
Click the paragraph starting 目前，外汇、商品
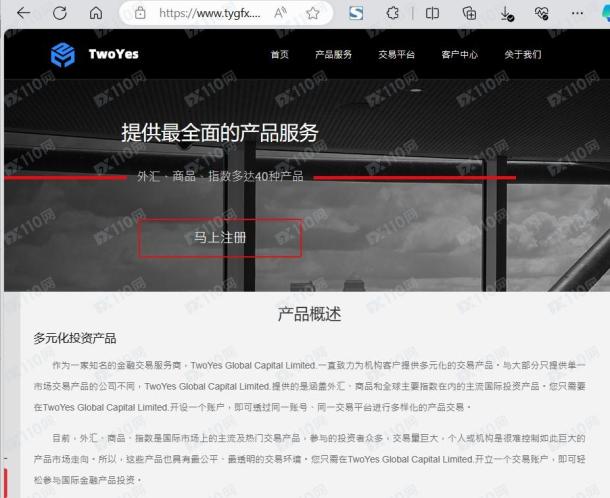pyautogui.click(x=309, y=459)
